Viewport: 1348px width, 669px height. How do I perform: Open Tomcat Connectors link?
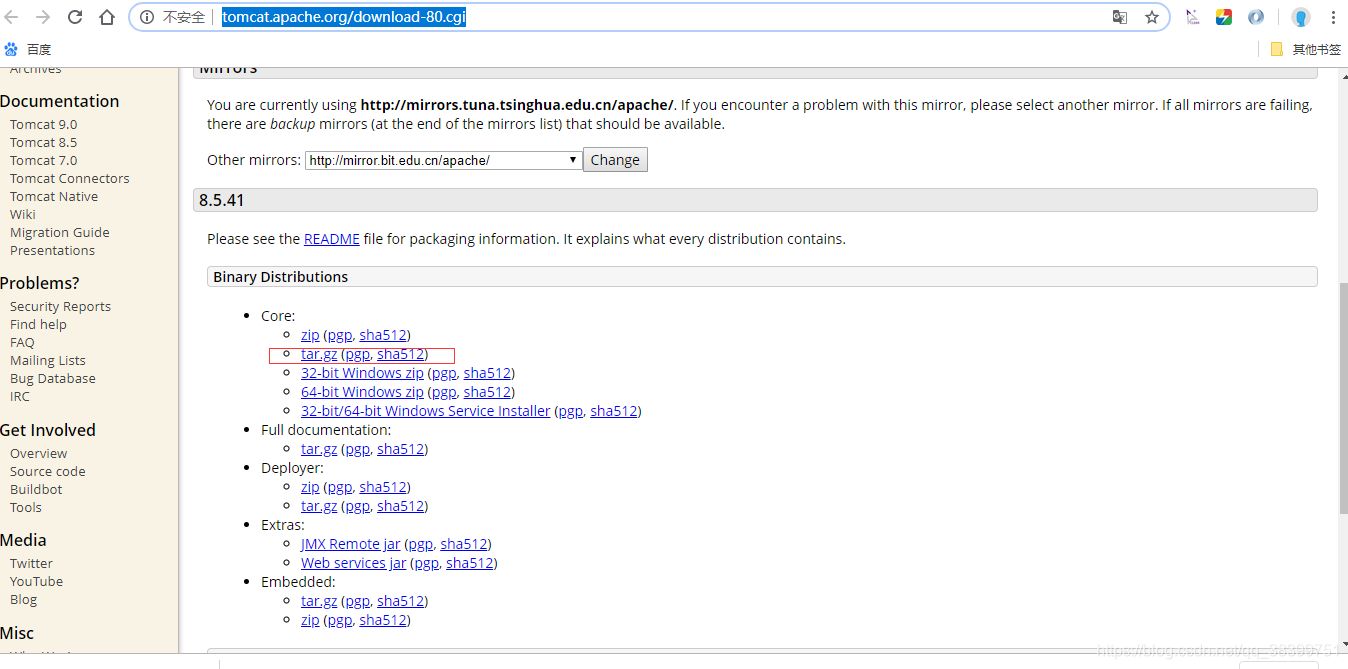[70, 178]
